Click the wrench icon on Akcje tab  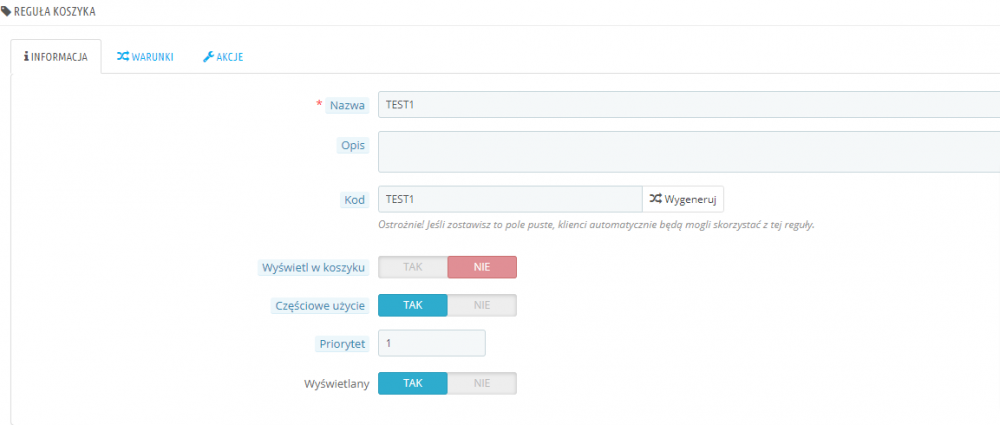click(209, 57)
